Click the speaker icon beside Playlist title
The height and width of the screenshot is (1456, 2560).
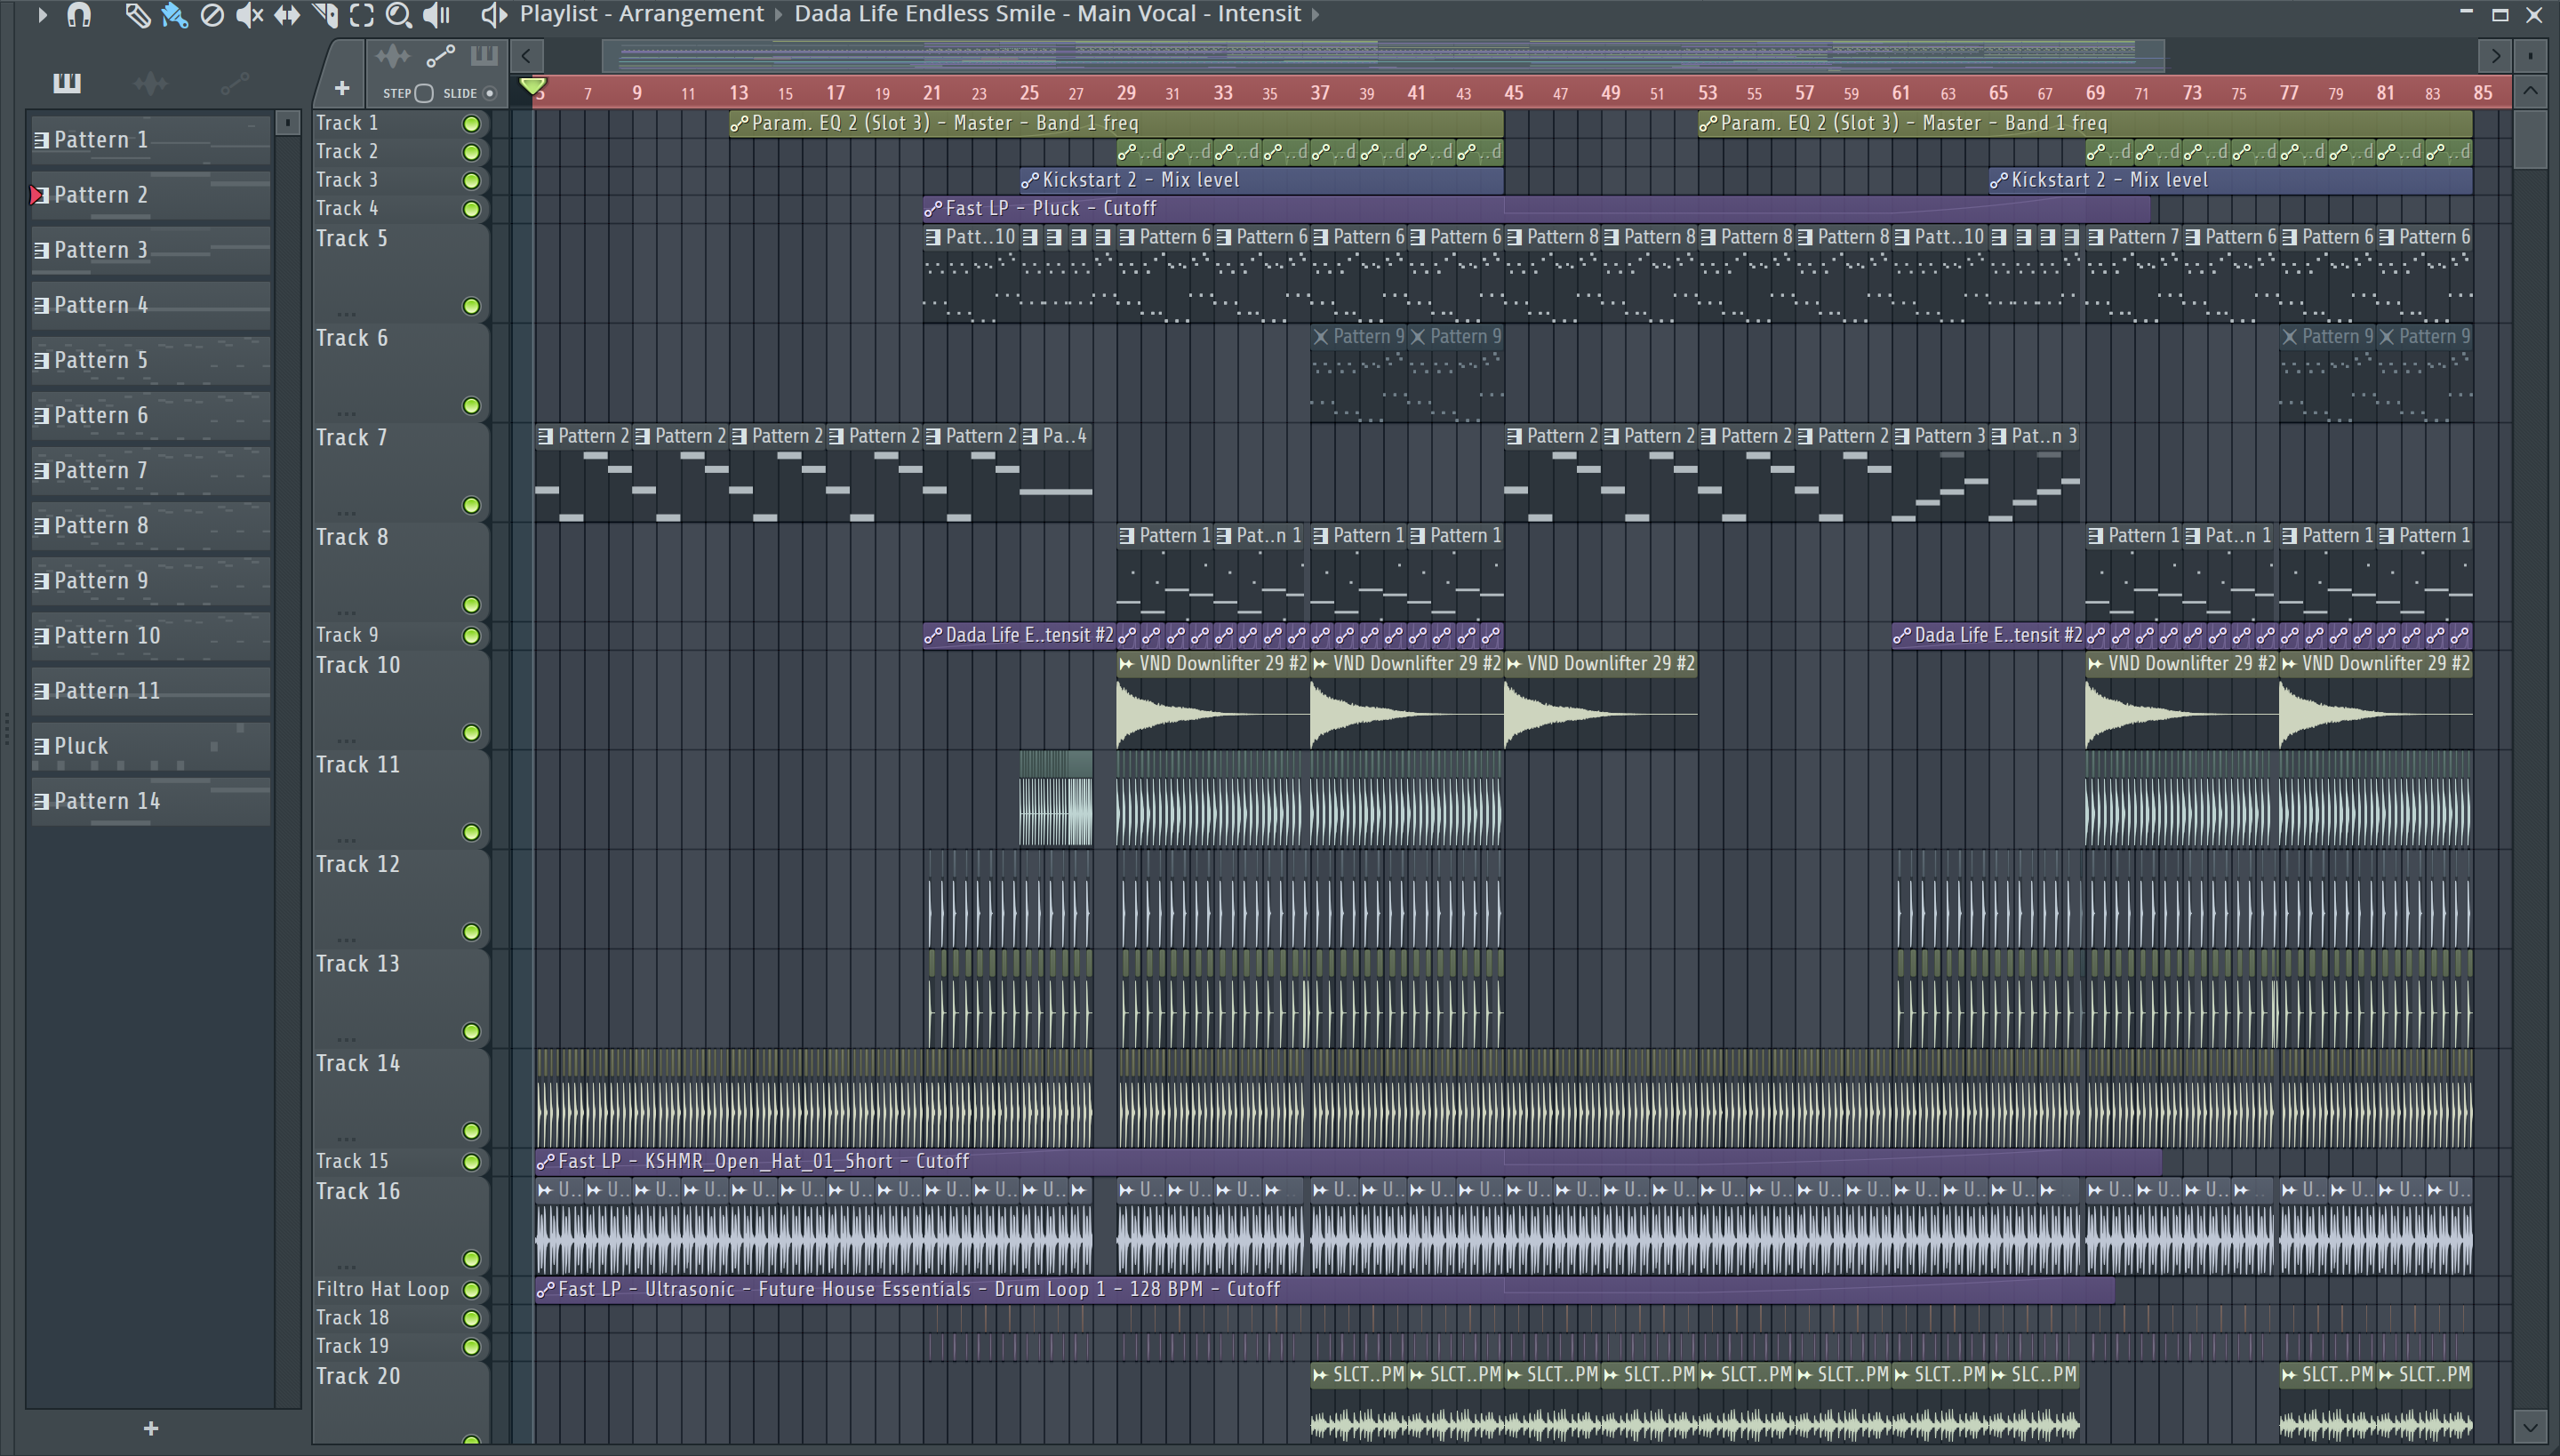click(494, 15)
